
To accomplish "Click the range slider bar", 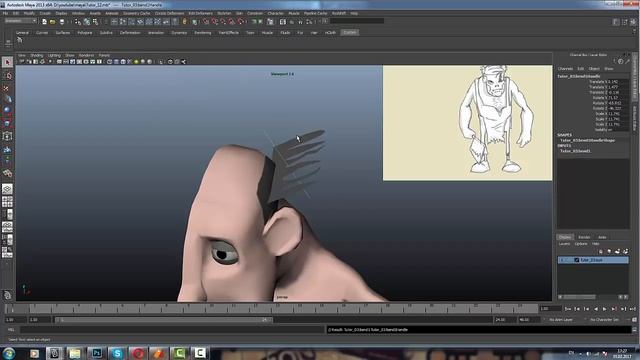I will point(164,320).
